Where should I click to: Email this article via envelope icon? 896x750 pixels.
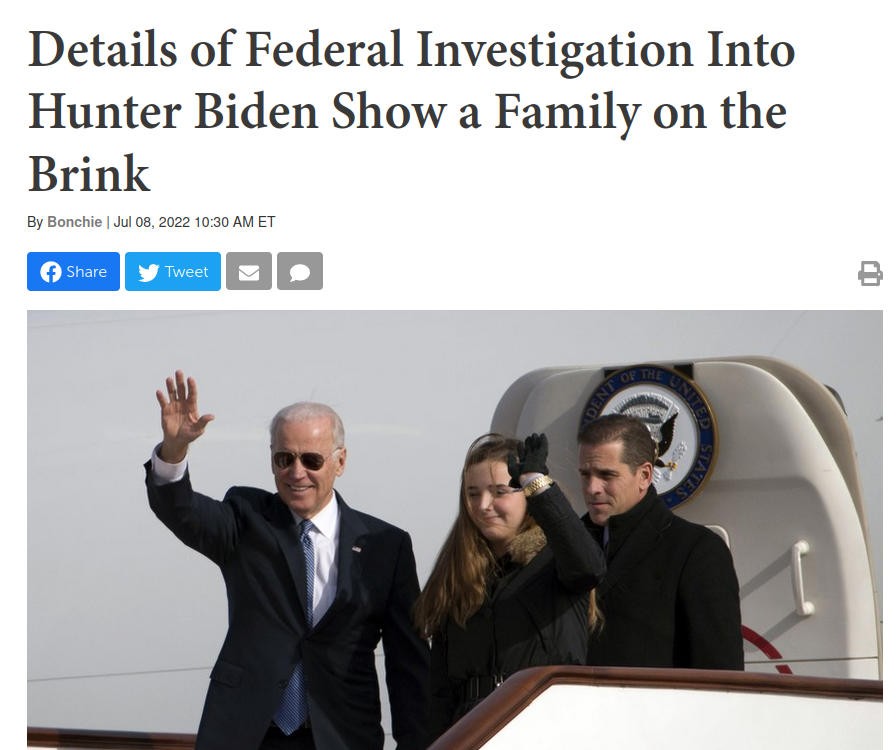click(x=249, y=272)
